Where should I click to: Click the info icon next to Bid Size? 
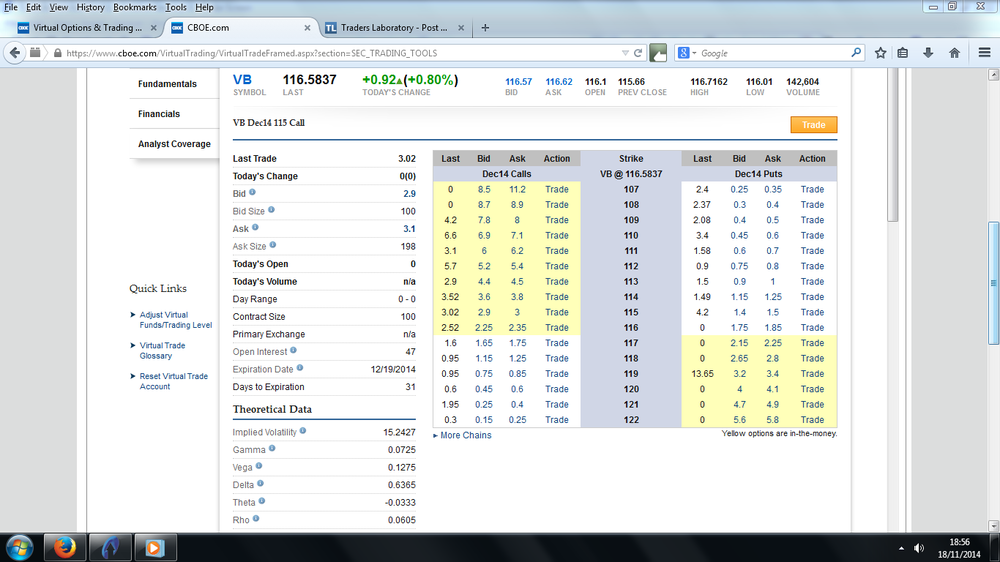click(271, 209)
